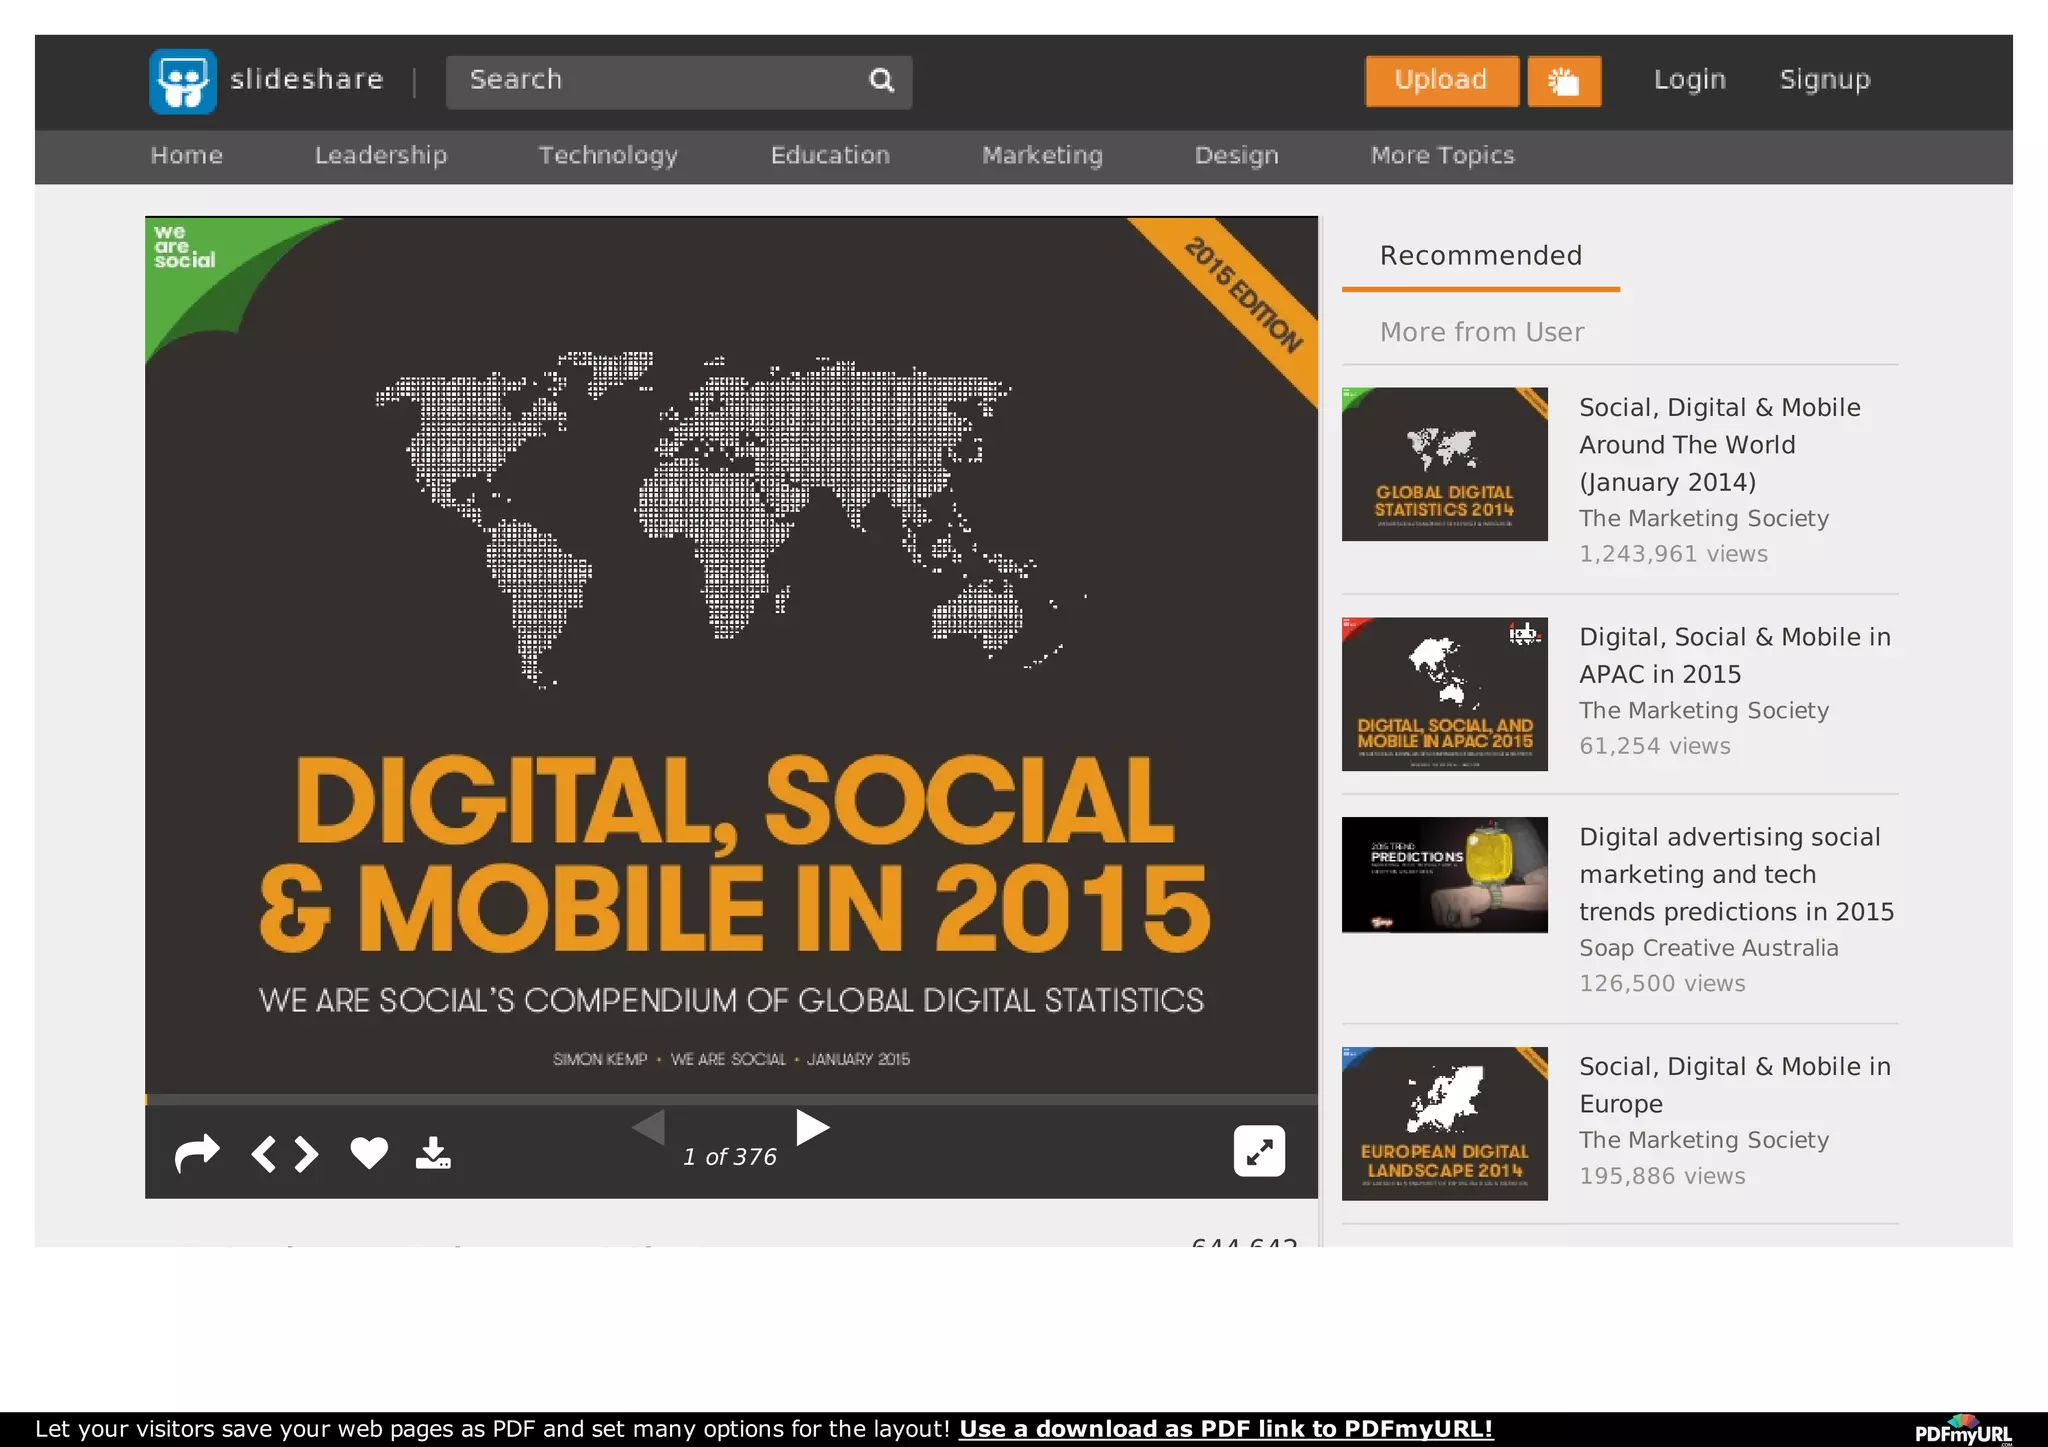Click the Upload button

(x=1442, y=81)
